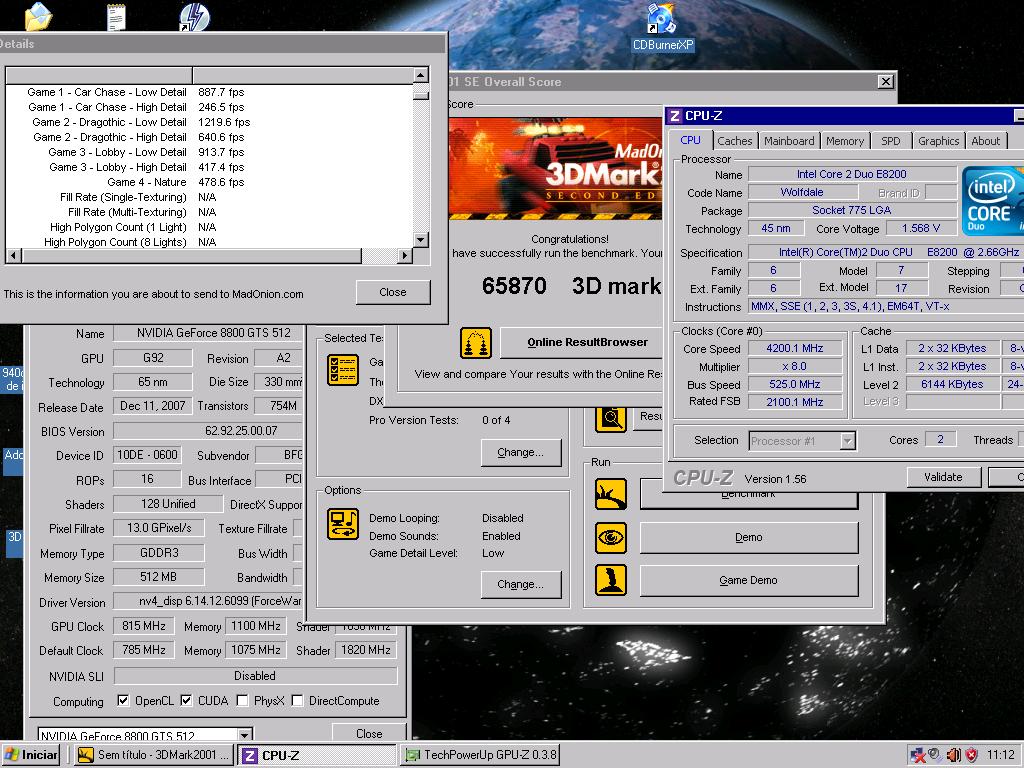Click the Iniciar Start button
This screenshot has height=768, width=1024.
[x=31, y=755]
